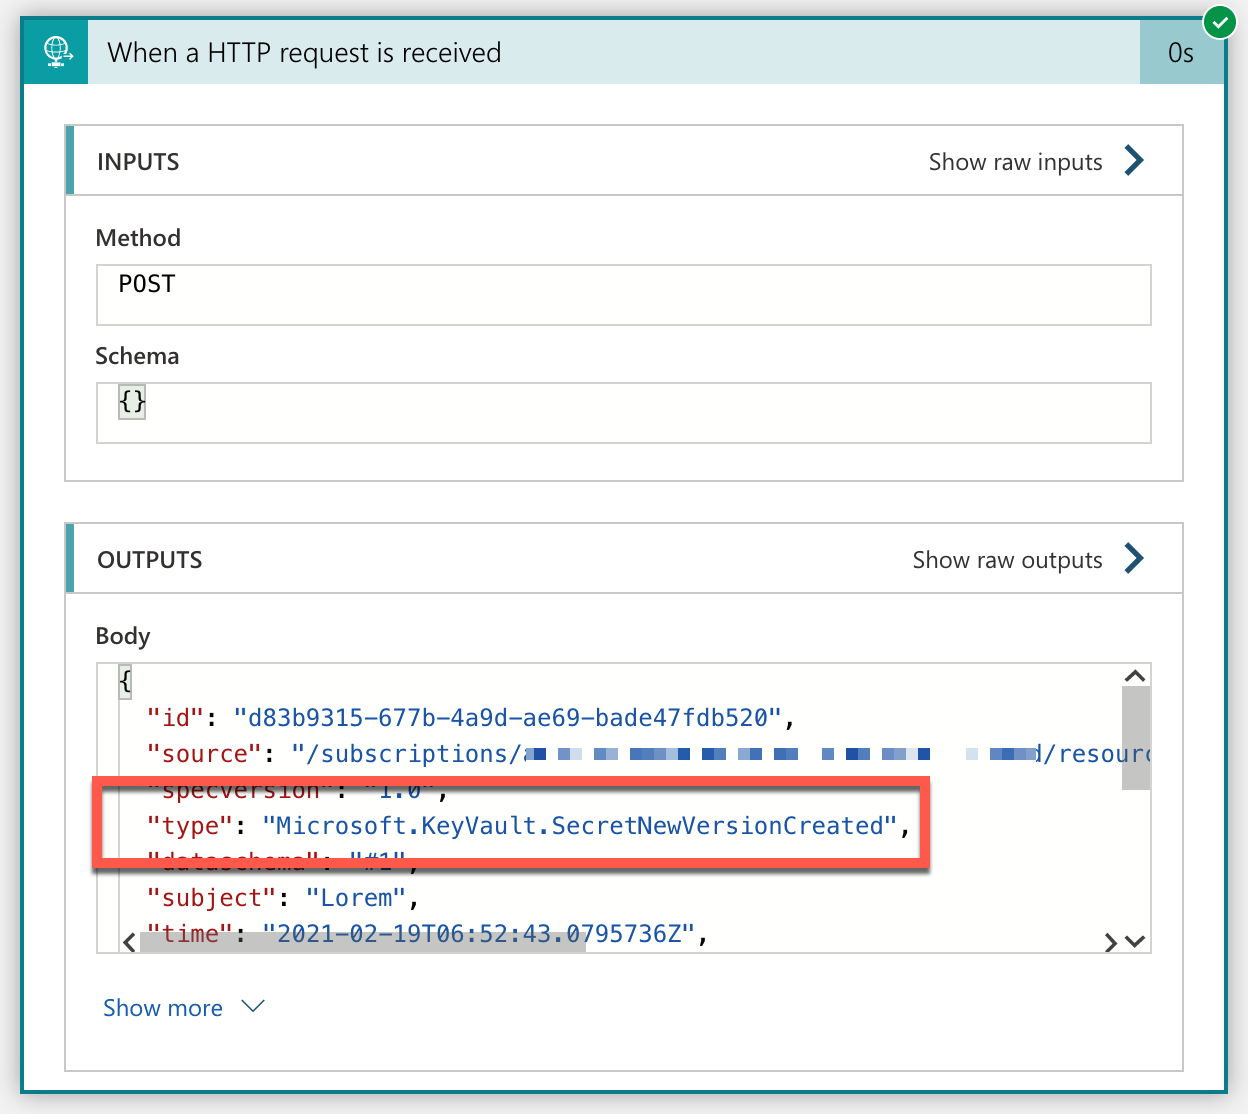Click the Show more link
Viewport: 1248px width, 1114px height.
click(163, 1008)
